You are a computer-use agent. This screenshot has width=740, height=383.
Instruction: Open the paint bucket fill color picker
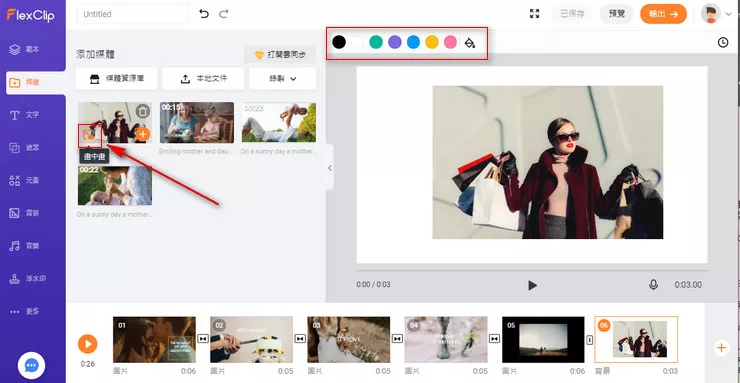470,42
